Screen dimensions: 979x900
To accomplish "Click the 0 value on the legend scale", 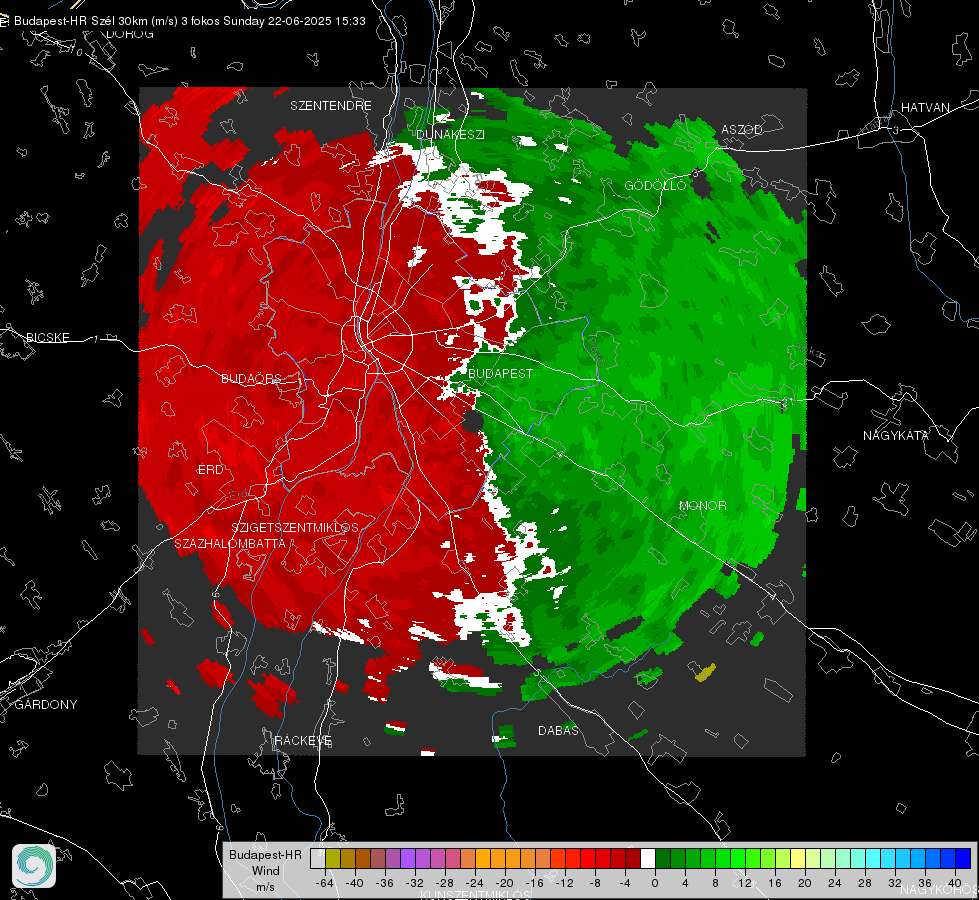I will (x=655, y=883).
